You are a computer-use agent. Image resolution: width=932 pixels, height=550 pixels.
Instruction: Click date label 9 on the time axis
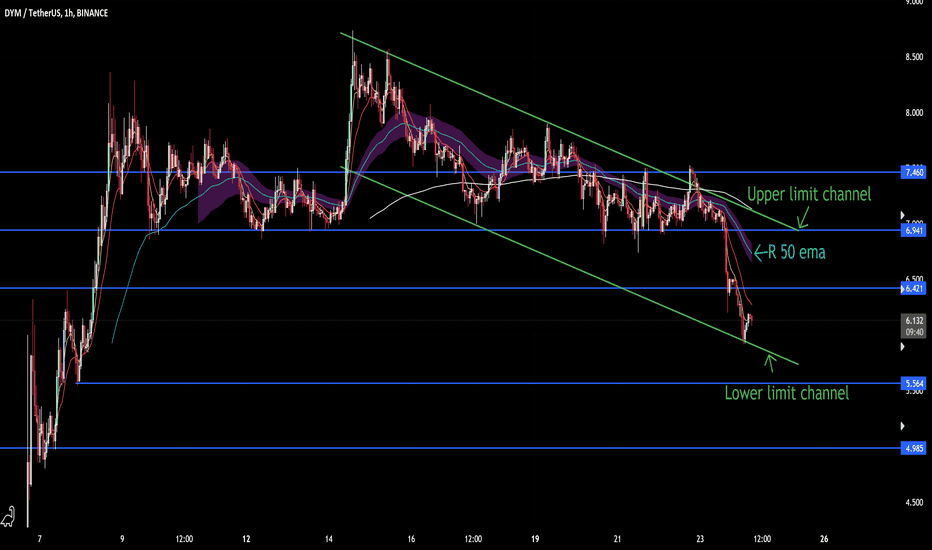122,539
